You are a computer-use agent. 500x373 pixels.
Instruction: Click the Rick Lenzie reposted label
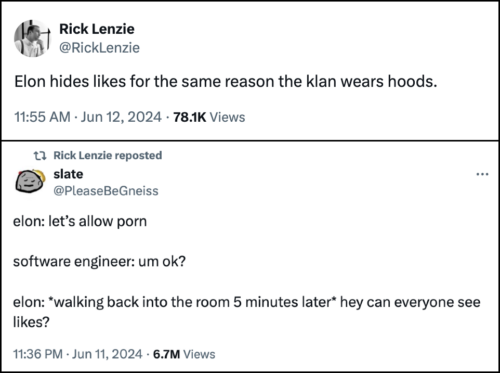click(x=108, y=155)
